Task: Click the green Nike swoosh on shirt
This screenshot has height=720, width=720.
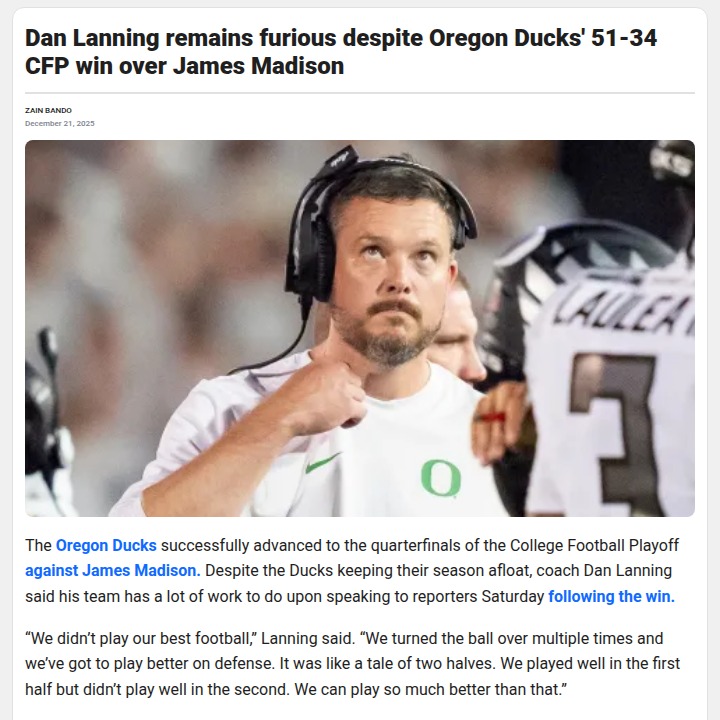Action: click(323, 463)
